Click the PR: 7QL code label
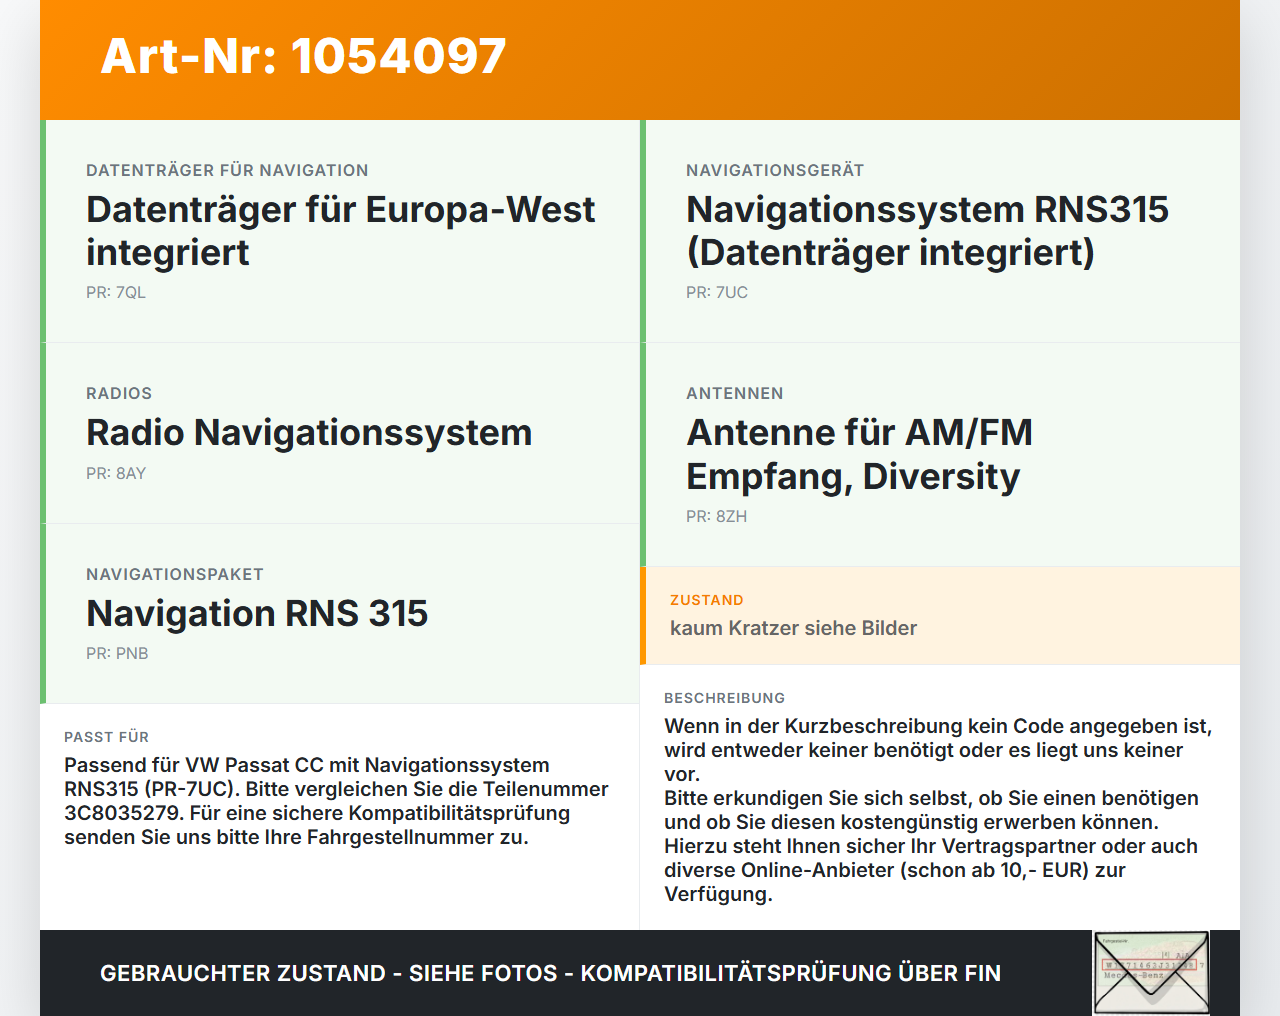Viewport: 1280px width, 1016px height. click(x=116, y=293)
